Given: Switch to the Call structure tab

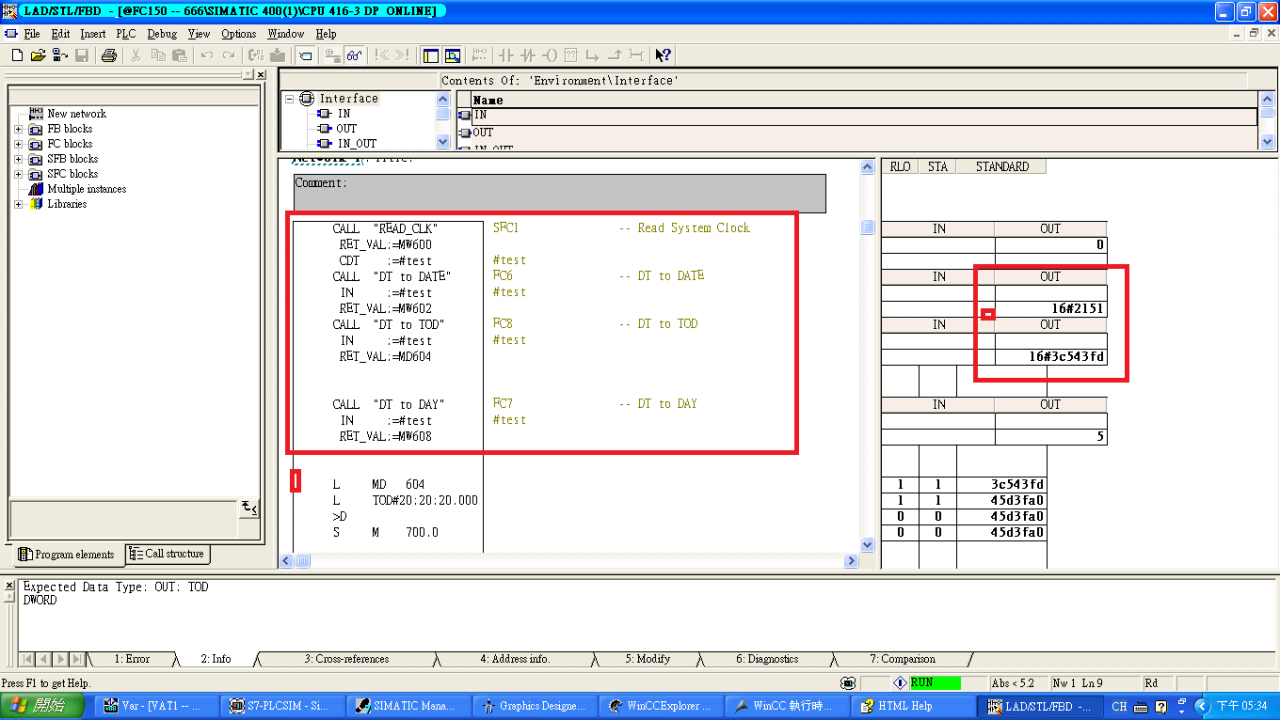Looking at the screenshot, I should [167, 553].
